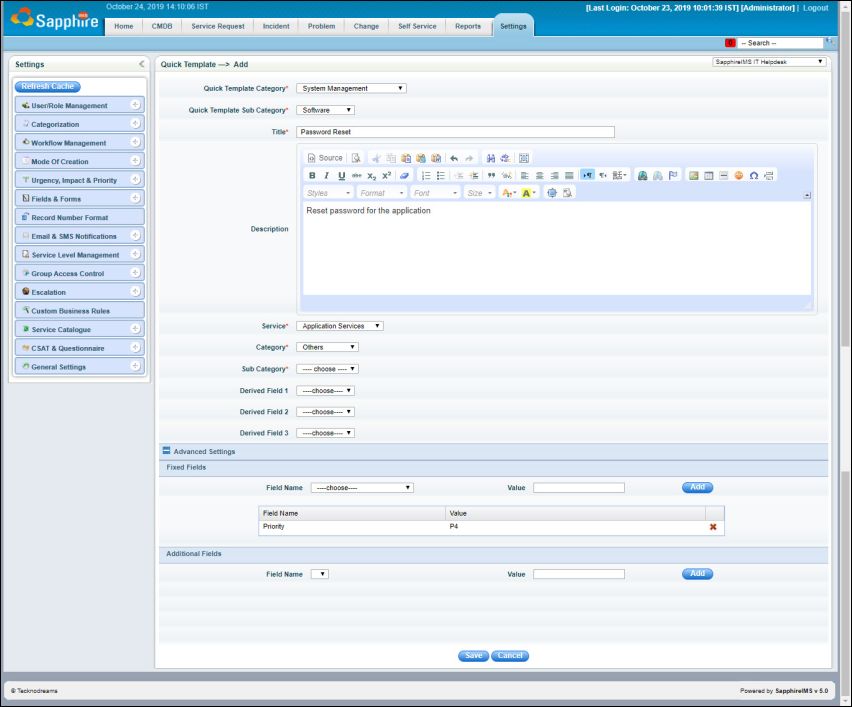Go to the Incident tab
This screenshot has height=707, width=852.
[x=275, y=26]
